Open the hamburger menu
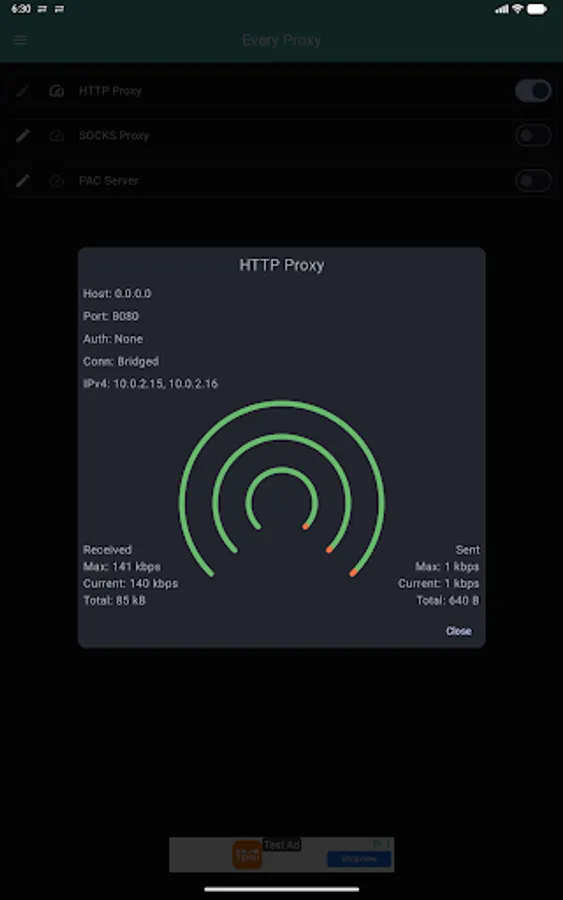Screen dimensions: 563x900 21,40
